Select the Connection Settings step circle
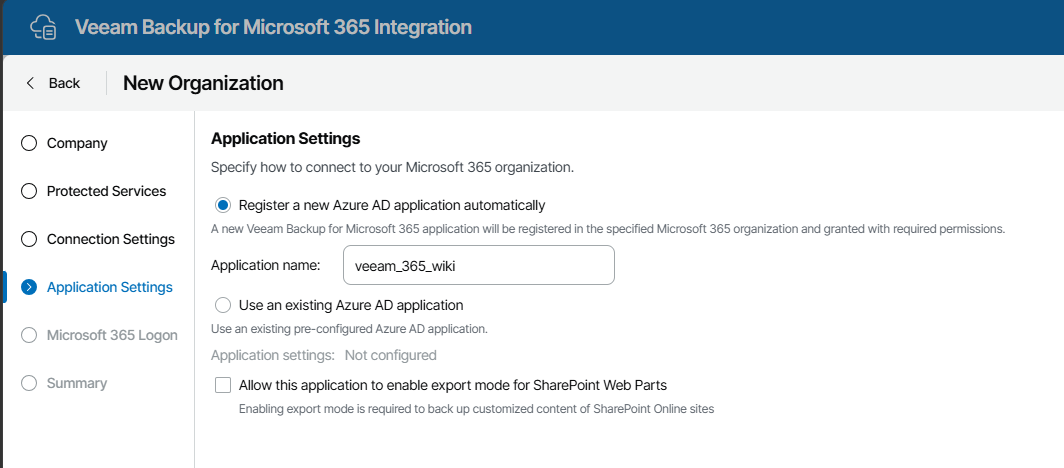Image resolution: width=1064 pixels, height=468 pixels. click(28, 239)
